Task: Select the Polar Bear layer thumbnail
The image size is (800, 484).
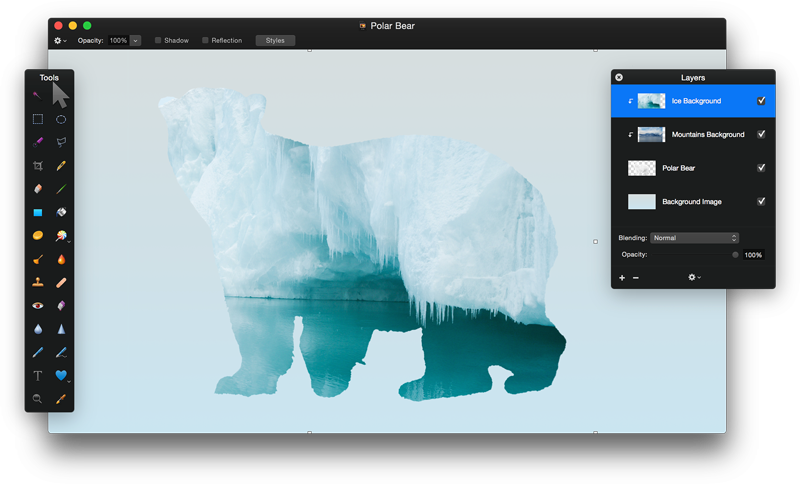Action: click(642, 168)
